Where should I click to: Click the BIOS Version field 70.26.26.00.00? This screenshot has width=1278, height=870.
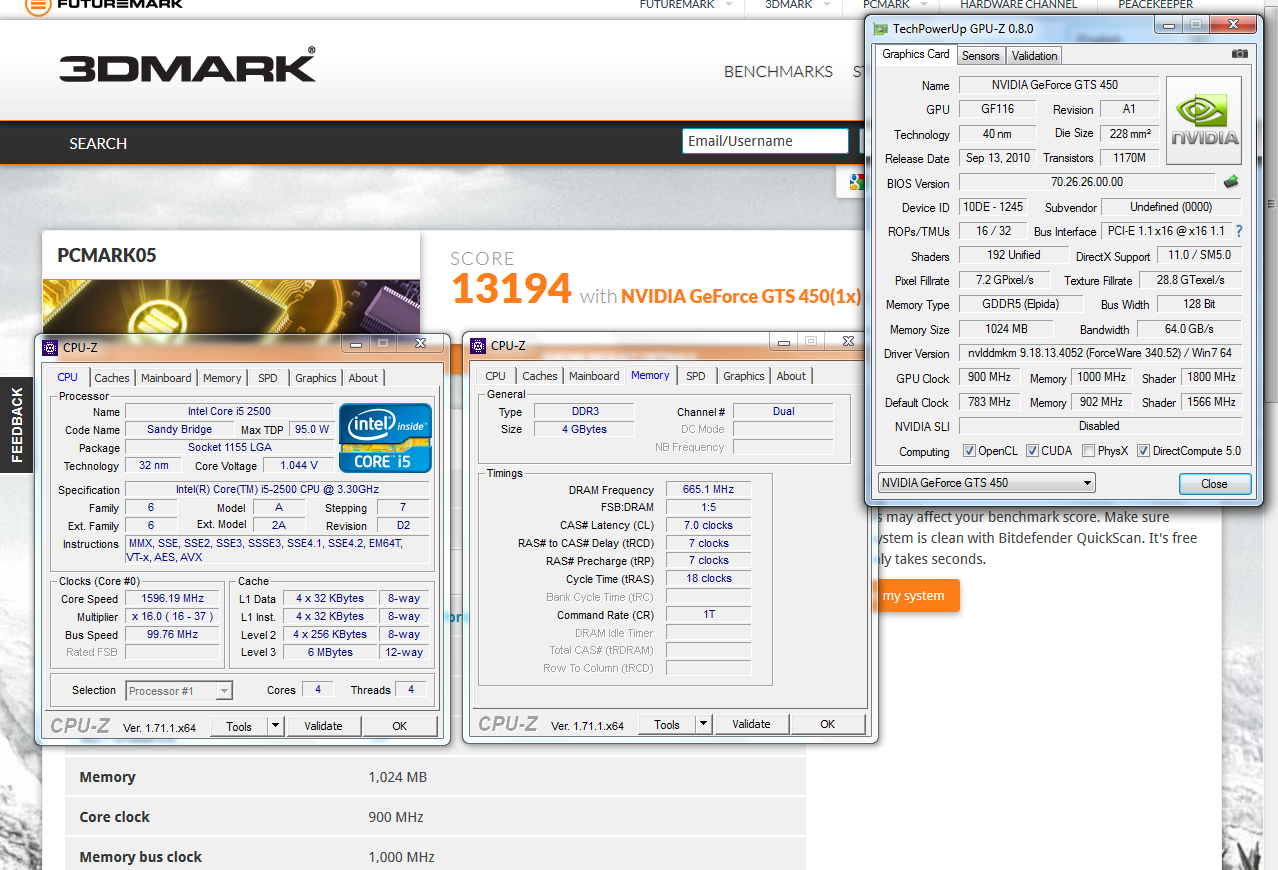[1087, 182]
